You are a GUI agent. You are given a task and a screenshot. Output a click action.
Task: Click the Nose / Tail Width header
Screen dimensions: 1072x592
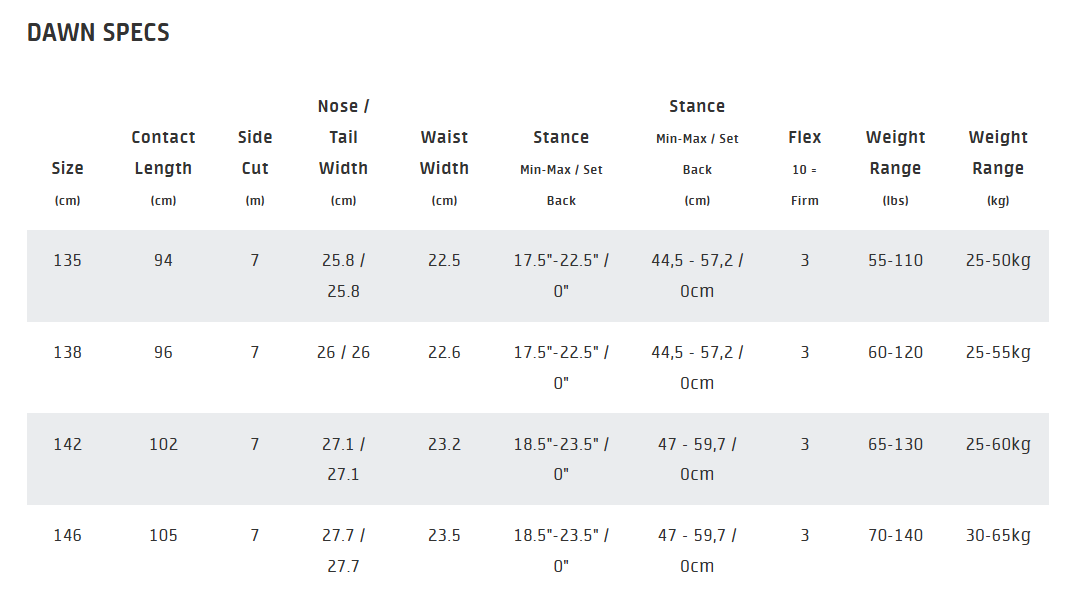click(x=343, y=137)
